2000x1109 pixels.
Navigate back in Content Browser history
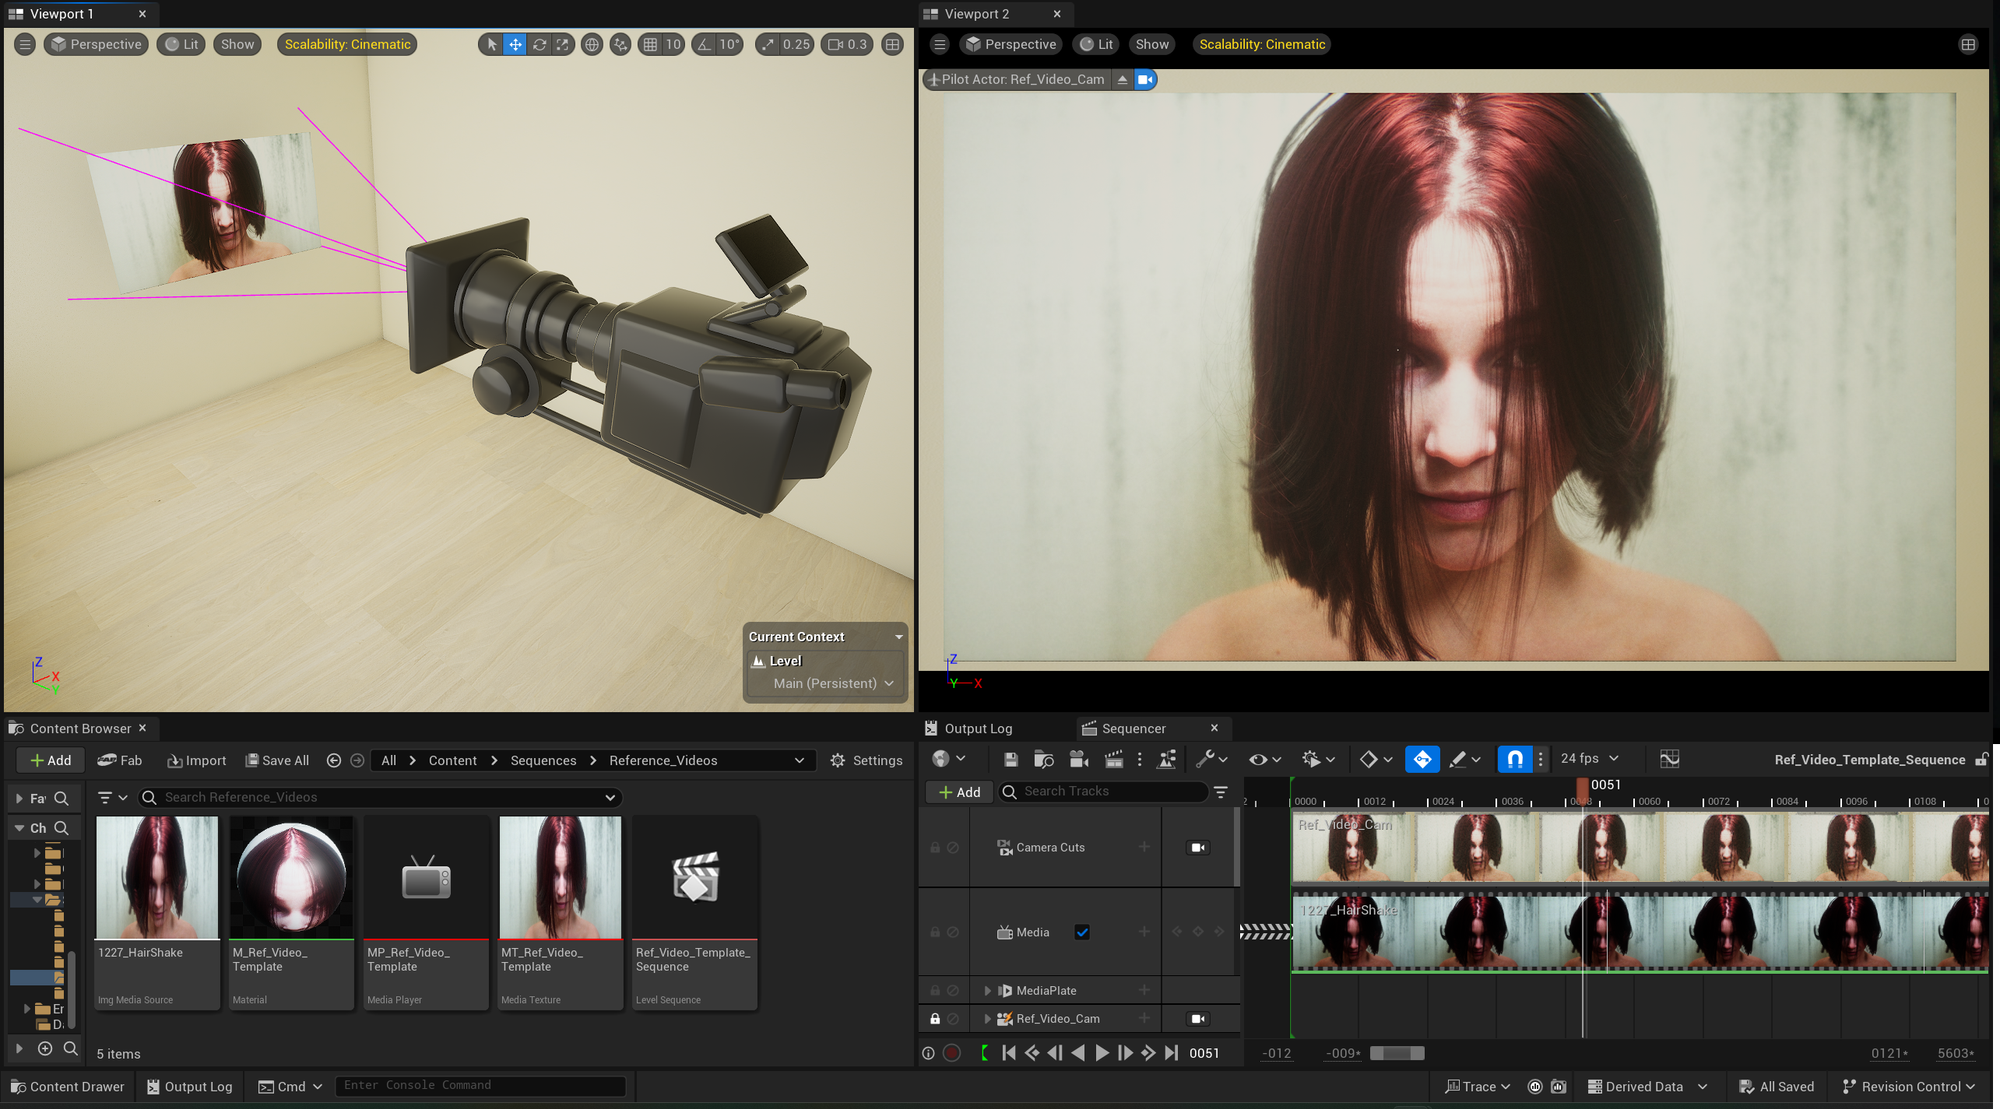(x=334, y=760)
